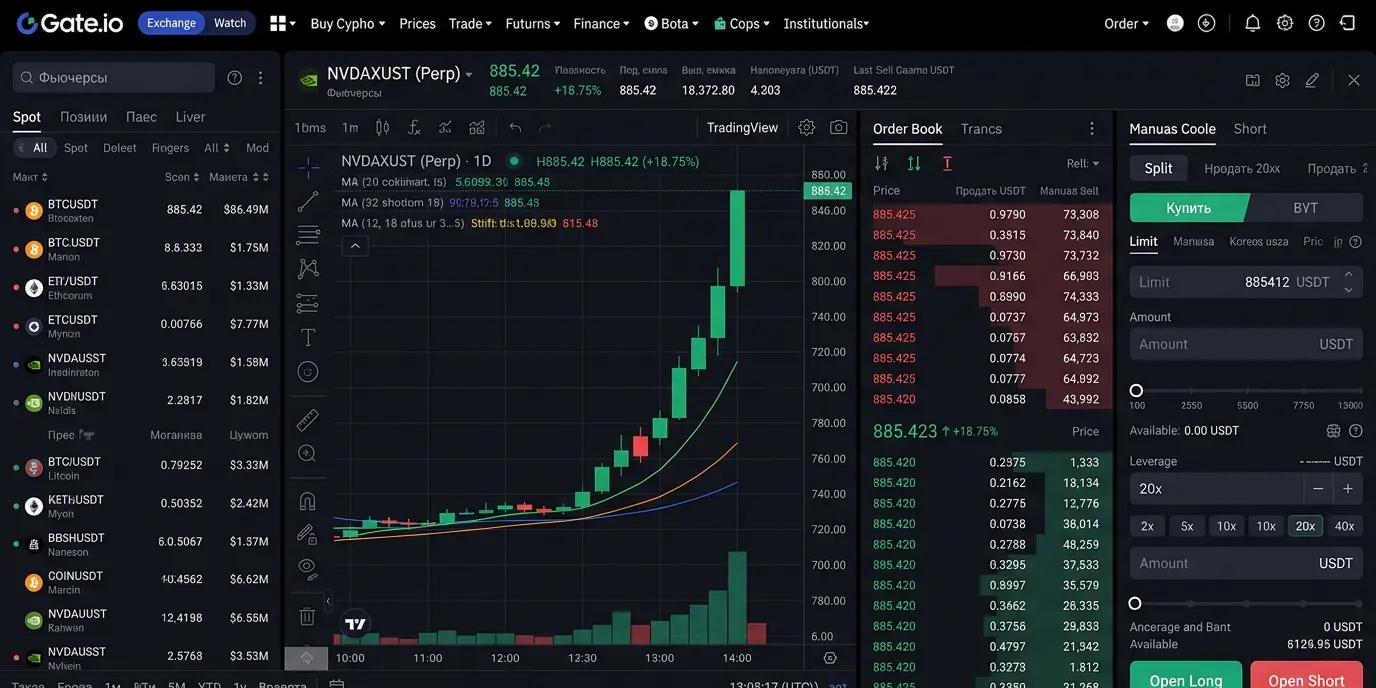The height and width of the screenshot is (688, 1376).
Task: Select the 20x leverage preset
Action: pyautogui.click(x=1305, y=526)
